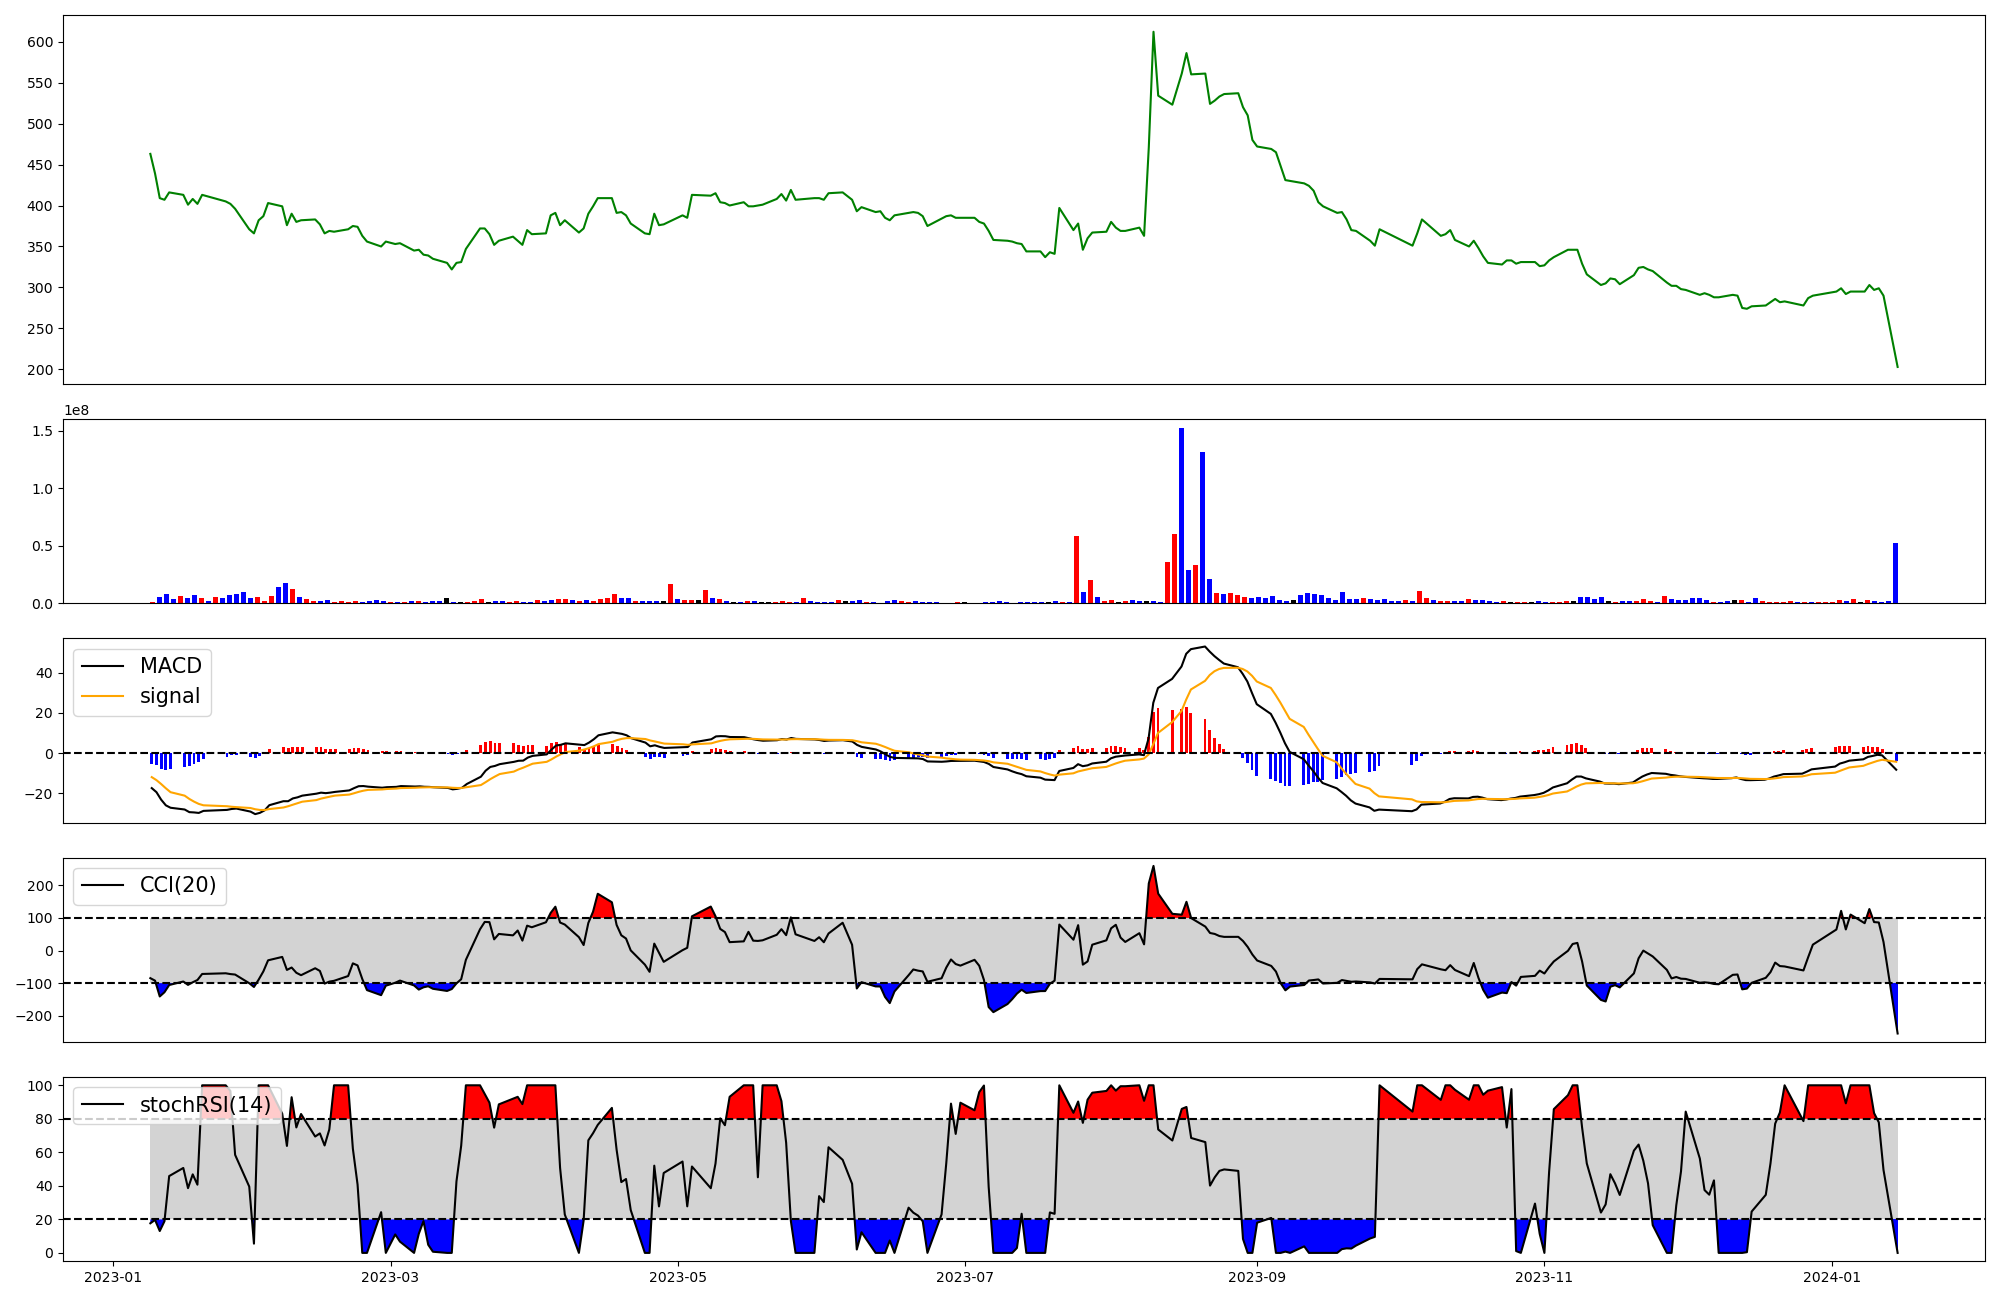The height and width of the screenshot is (1300, 2000).
Task: Click the 600 tick on price axis
Action: coord(41,42)
